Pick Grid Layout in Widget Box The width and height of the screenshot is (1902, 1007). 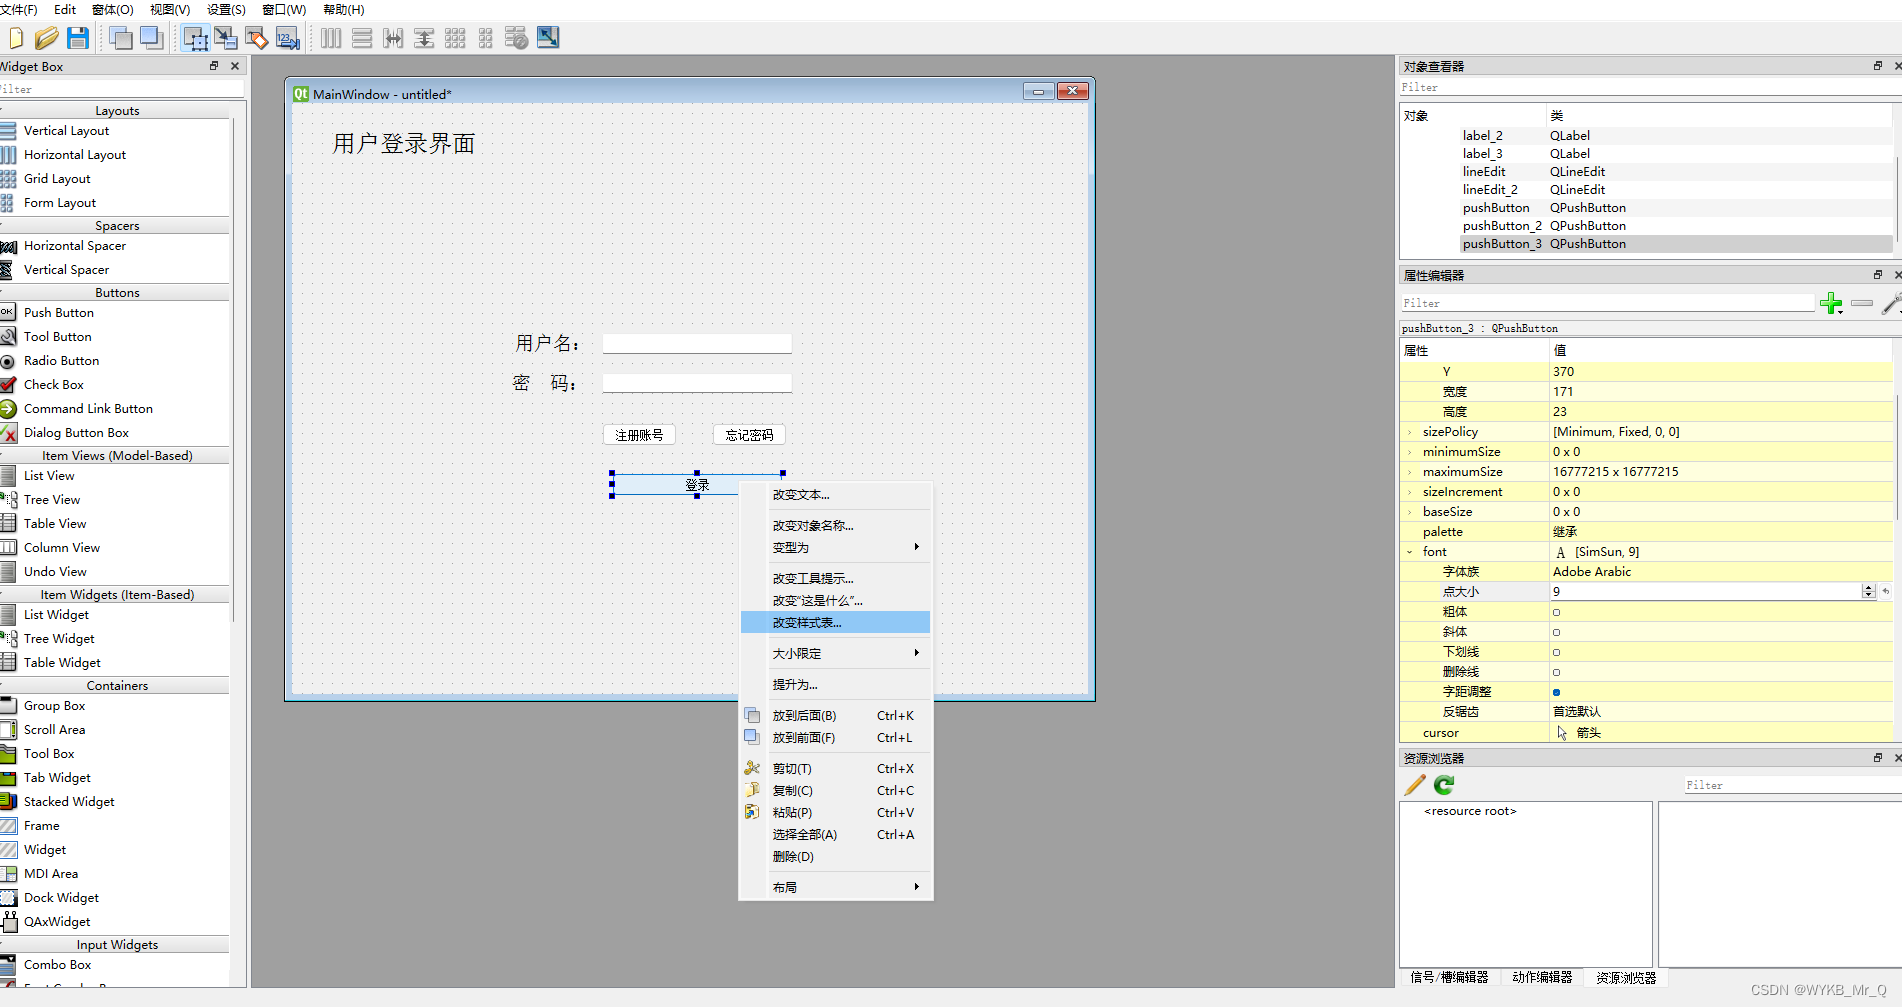tap(57, 178)
